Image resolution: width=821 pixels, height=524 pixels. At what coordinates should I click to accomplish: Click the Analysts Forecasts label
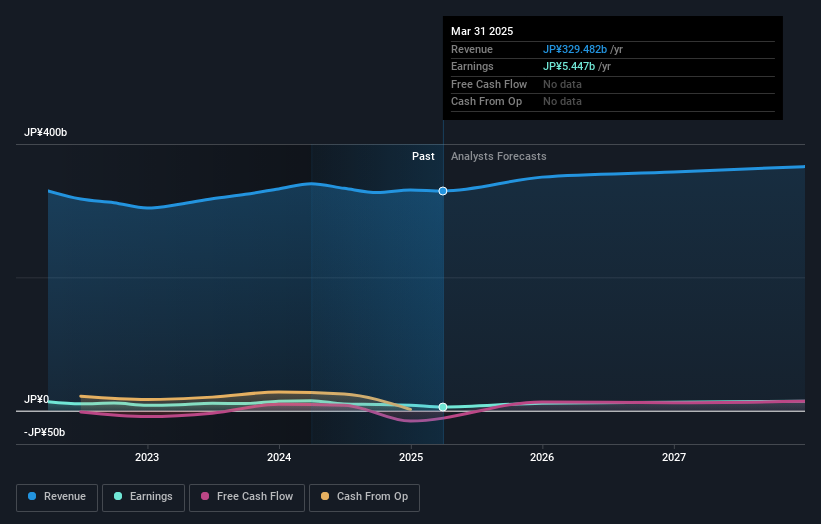[x=498, y=157]
